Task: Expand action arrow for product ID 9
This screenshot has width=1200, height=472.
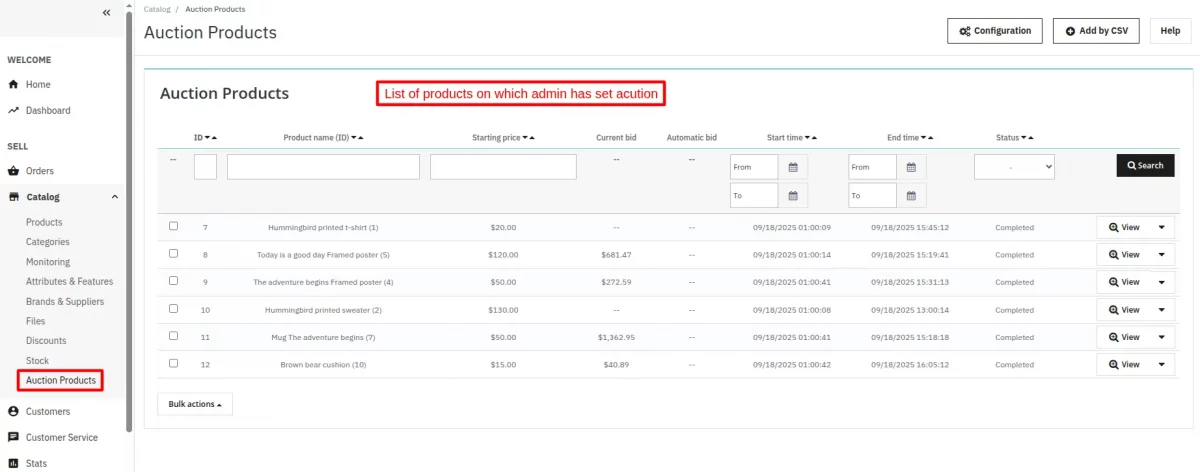Action: pyautogui.click(x=1161, y=282)
